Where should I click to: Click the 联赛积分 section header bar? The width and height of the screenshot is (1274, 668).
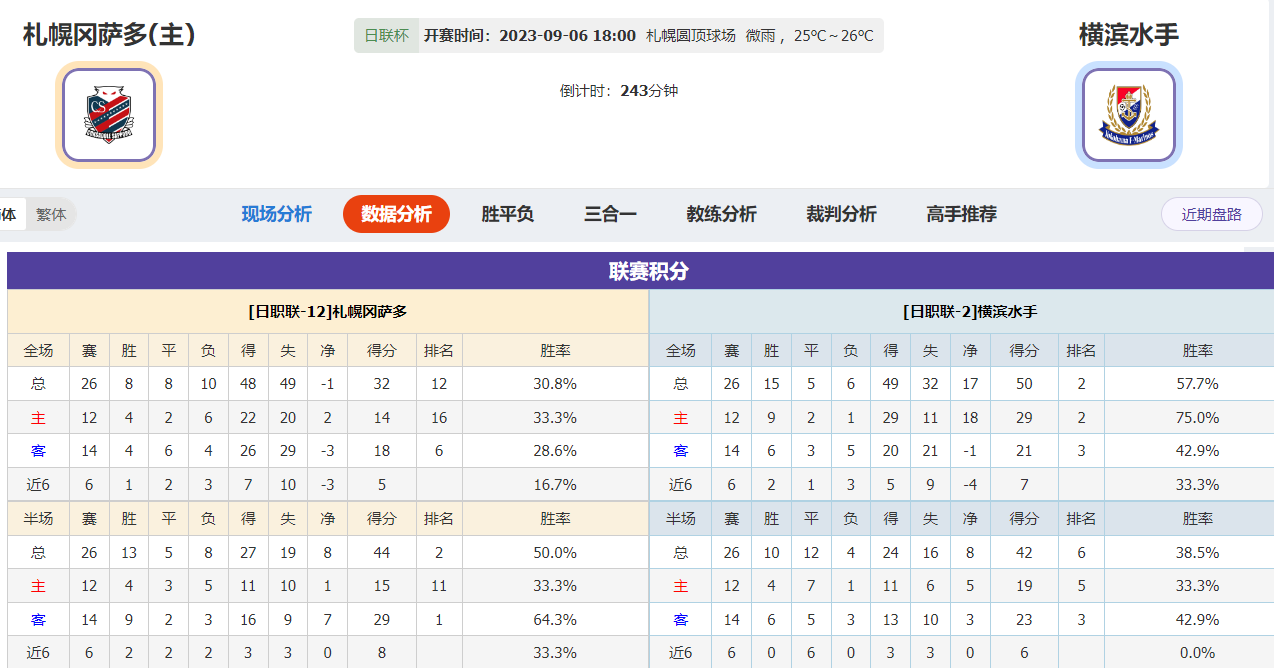tap(648, 271)
